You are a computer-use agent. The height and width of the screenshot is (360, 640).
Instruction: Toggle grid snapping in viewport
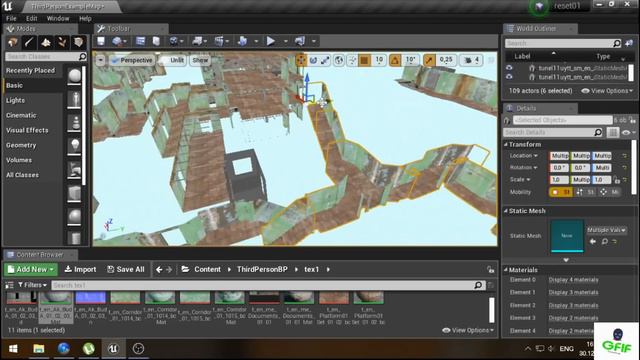[364, 60]
